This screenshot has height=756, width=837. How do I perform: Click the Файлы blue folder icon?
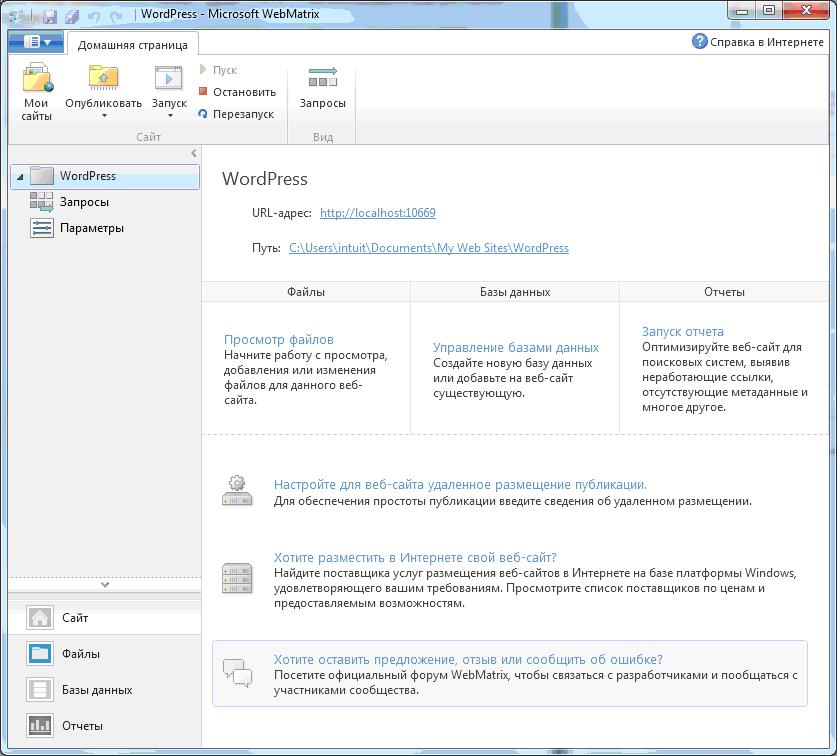tap(40, 653)
